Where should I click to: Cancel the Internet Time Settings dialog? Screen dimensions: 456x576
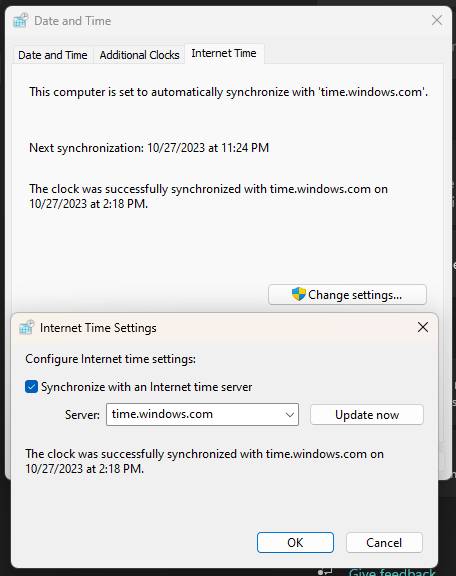click(x=384, y=543)
